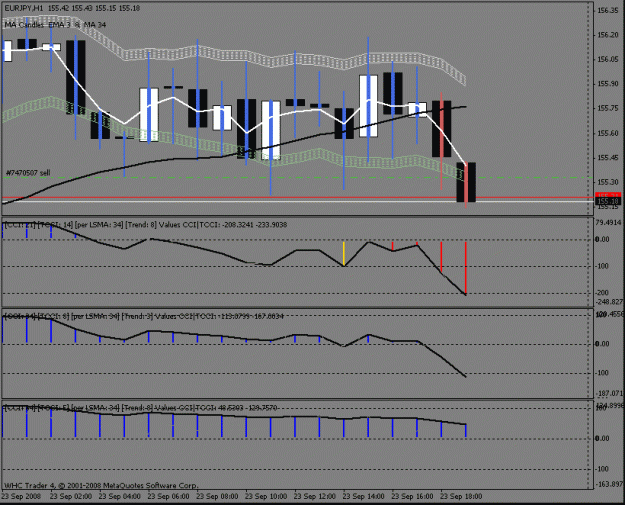This screenshot has width=625, height=505.
Task: Click the 155.75 price axis label
Action: point(608,108)
